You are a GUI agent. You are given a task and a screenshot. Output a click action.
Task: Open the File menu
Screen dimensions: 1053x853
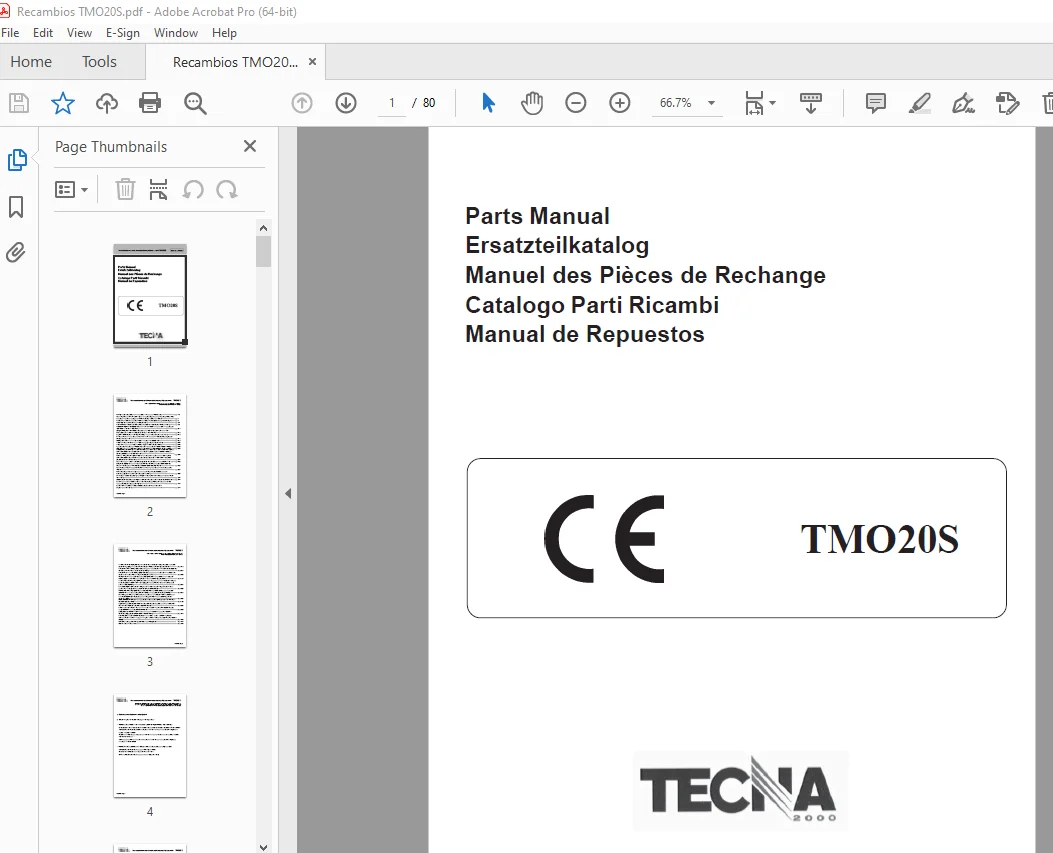point(10,32)
